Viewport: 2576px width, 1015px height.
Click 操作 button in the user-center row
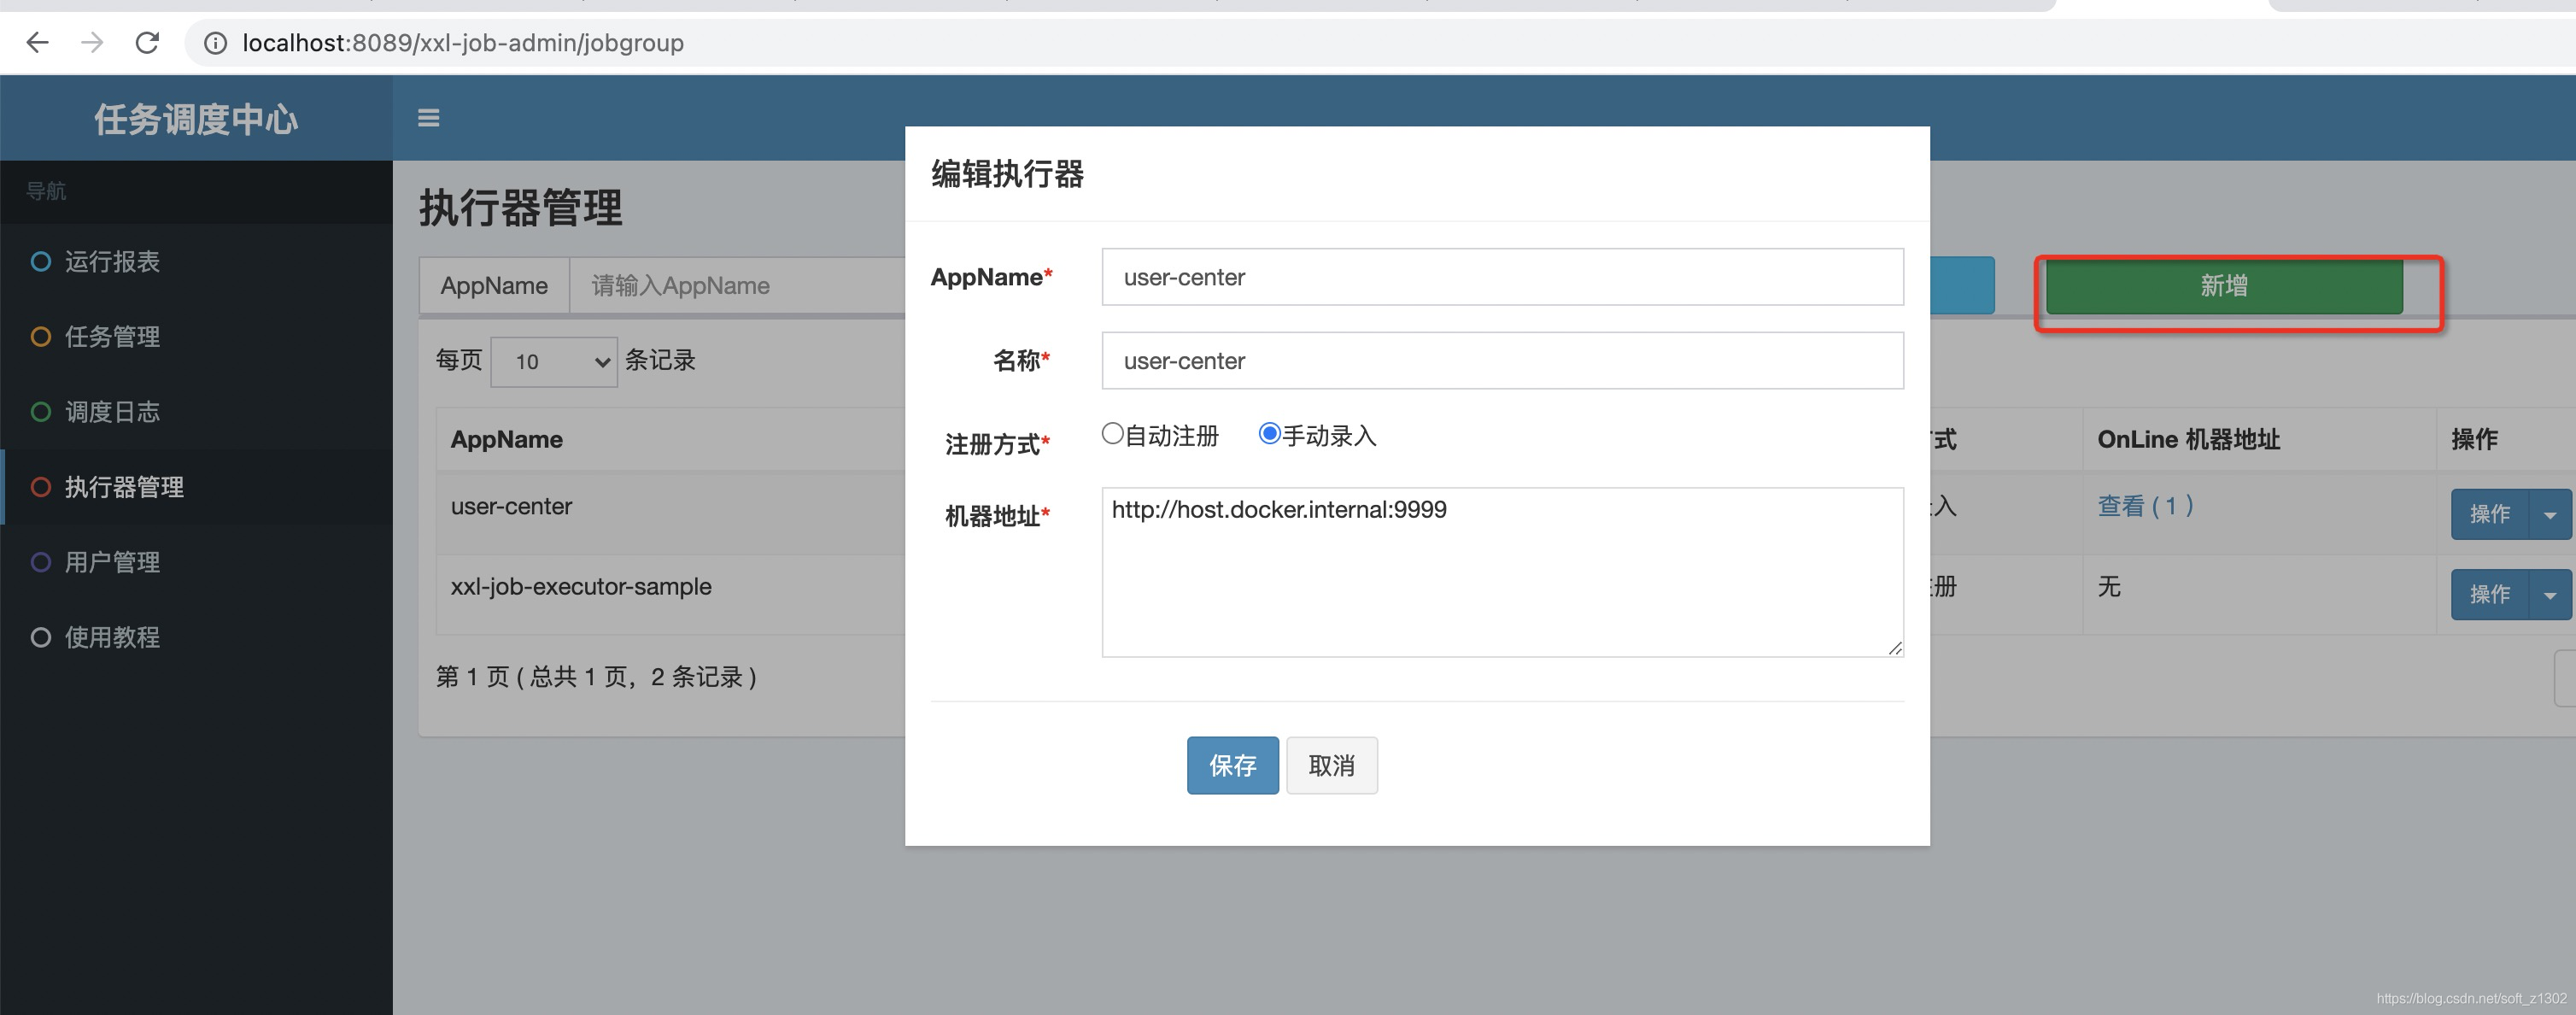(x=2489, y=514)
